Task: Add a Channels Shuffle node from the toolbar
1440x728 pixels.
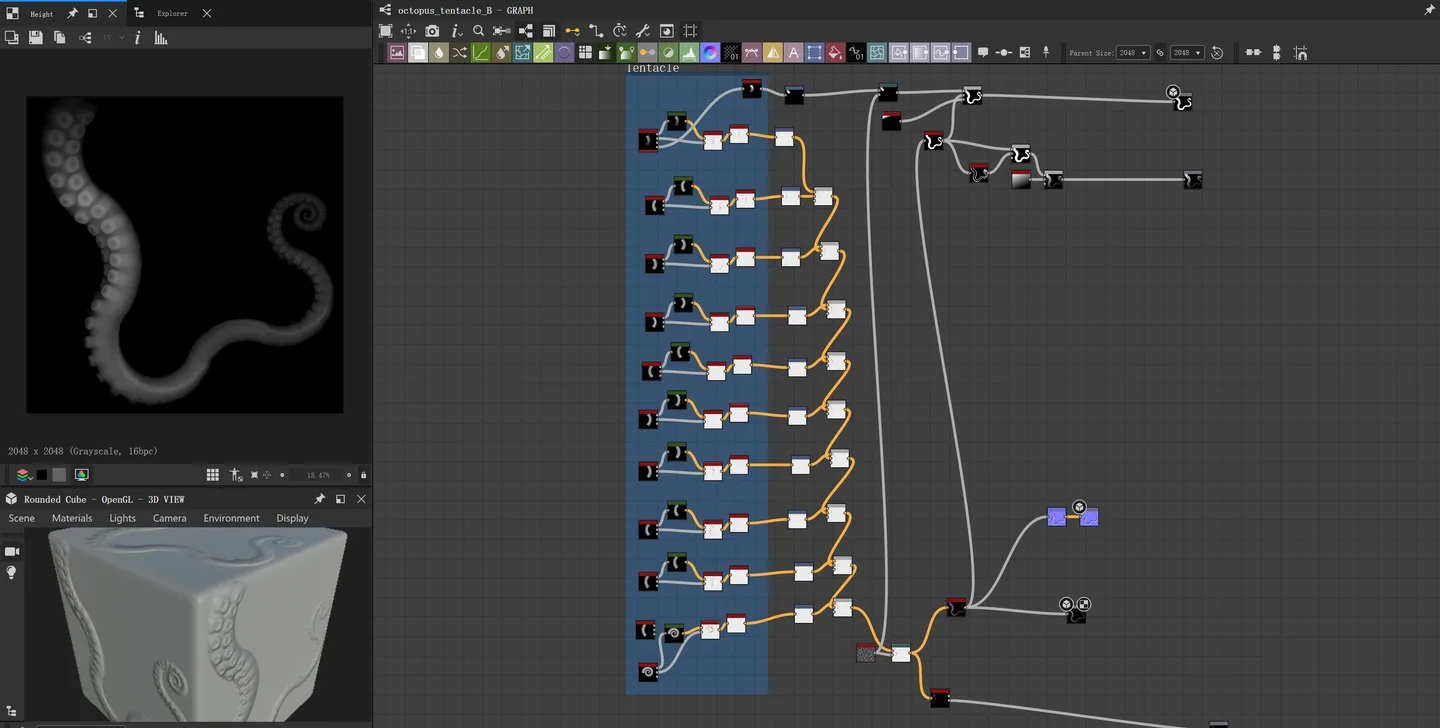Action: pyautogui.click(x=459, y=53)
